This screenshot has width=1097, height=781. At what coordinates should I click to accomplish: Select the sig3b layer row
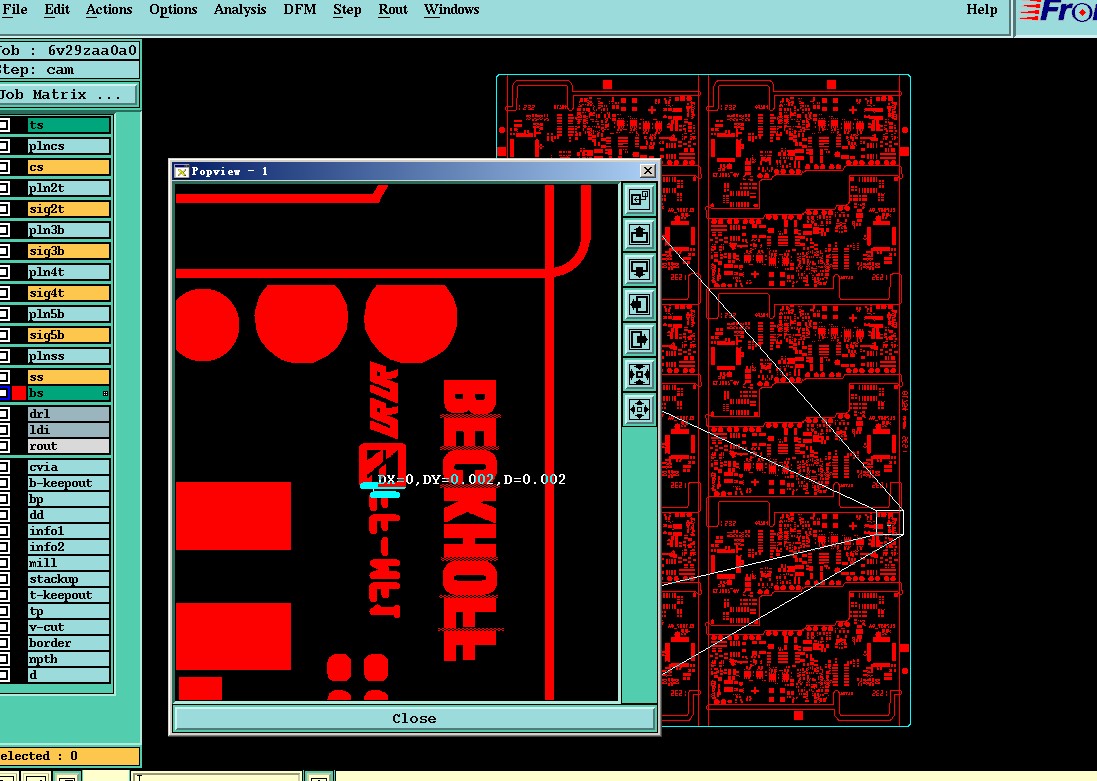click(69, 251)
